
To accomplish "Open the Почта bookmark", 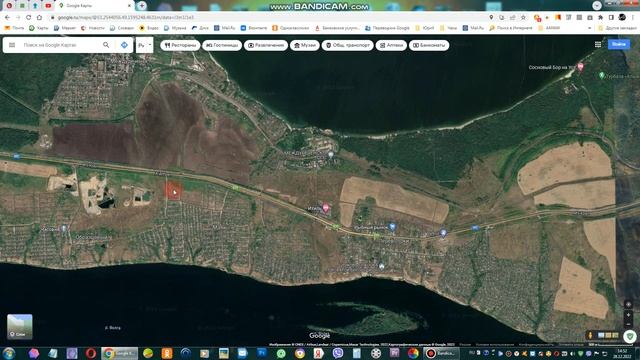I will point(14,28).
